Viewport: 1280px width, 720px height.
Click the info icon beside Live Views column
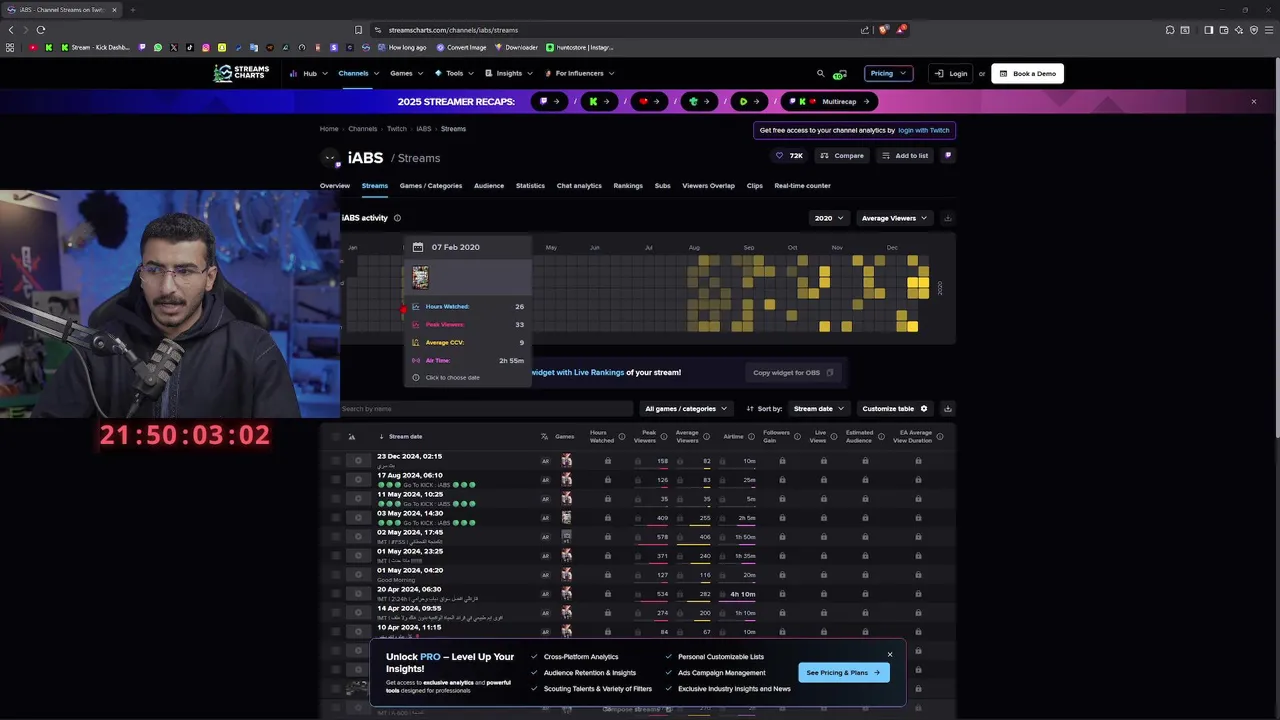click(x=835, y=437)
